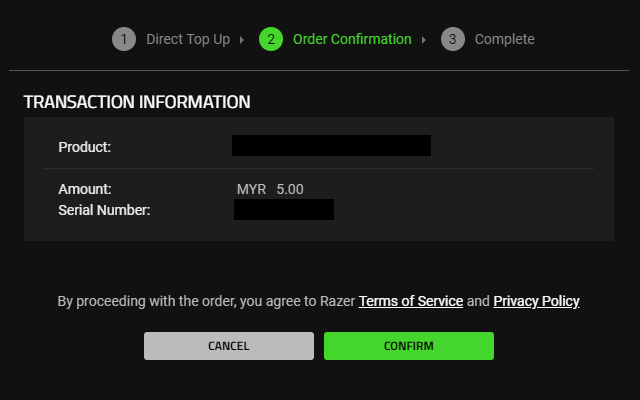The image size is (640, 400).
Task: Click the Product label
Action: [x=84, y=147]
